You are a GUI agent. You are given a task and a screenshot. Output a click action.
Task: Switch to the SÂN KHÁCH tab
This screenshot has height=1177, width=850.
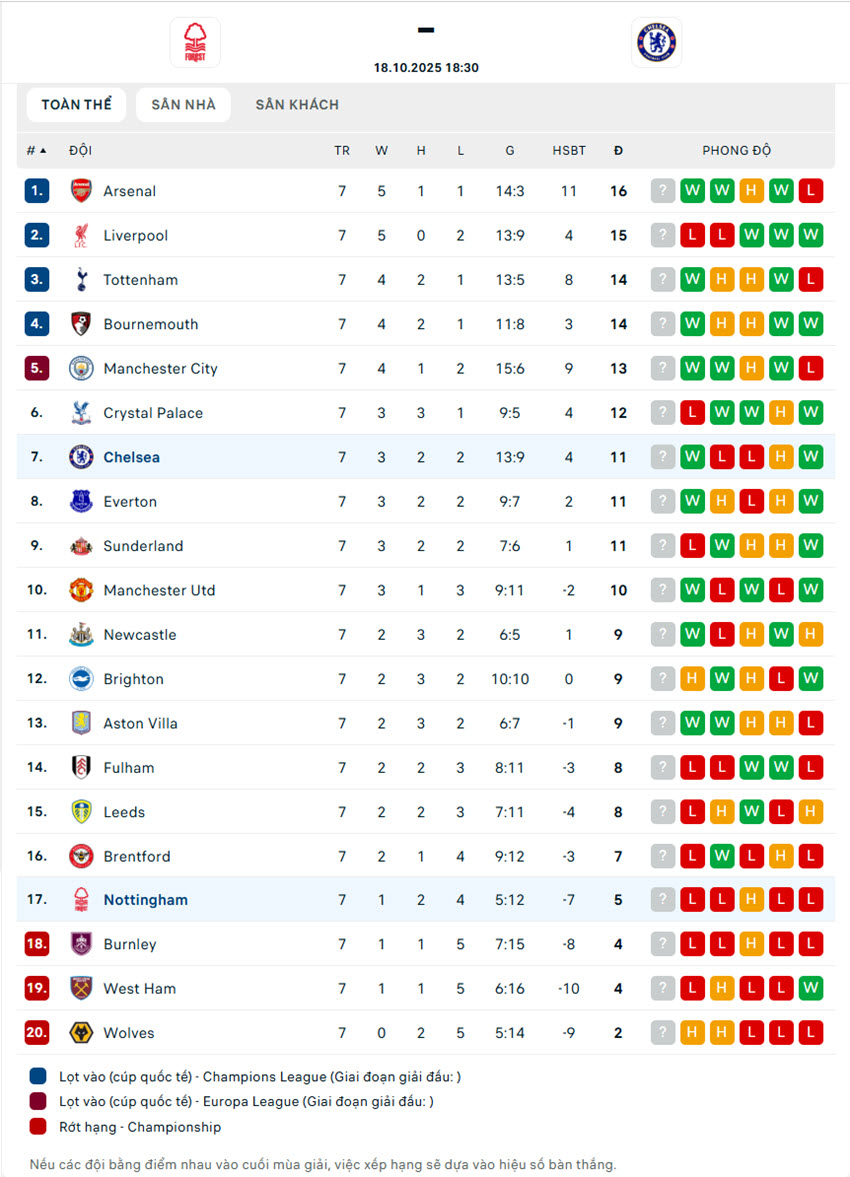(297, 105)
